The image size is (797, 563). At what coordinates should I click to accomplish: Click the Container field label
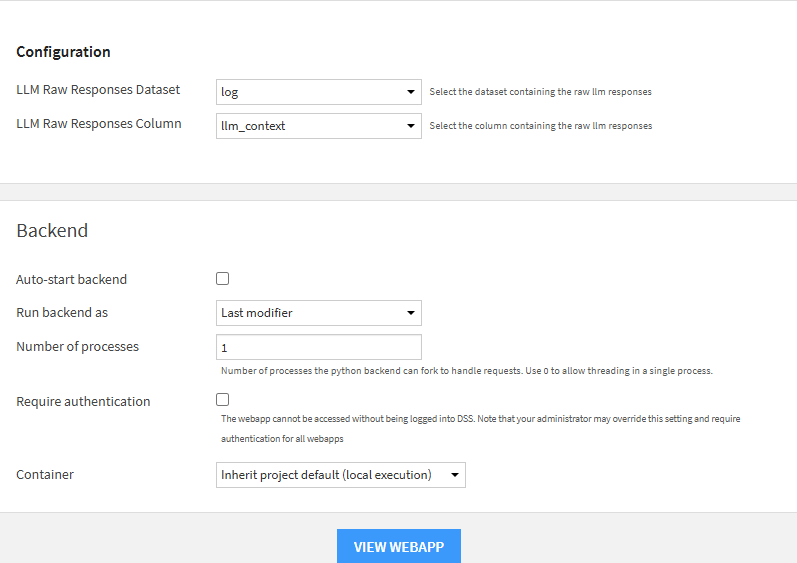tap(45, 475)
